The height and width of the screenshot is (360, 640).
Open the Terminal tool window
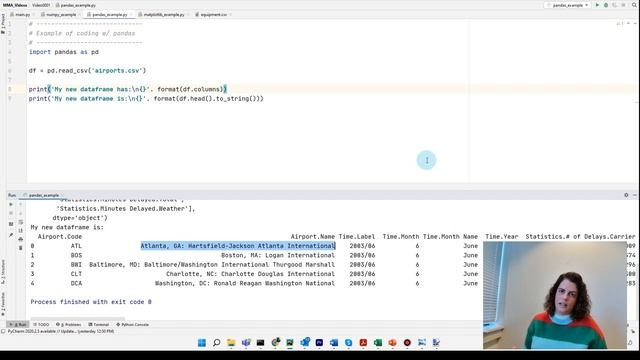[x=98, y=324]
